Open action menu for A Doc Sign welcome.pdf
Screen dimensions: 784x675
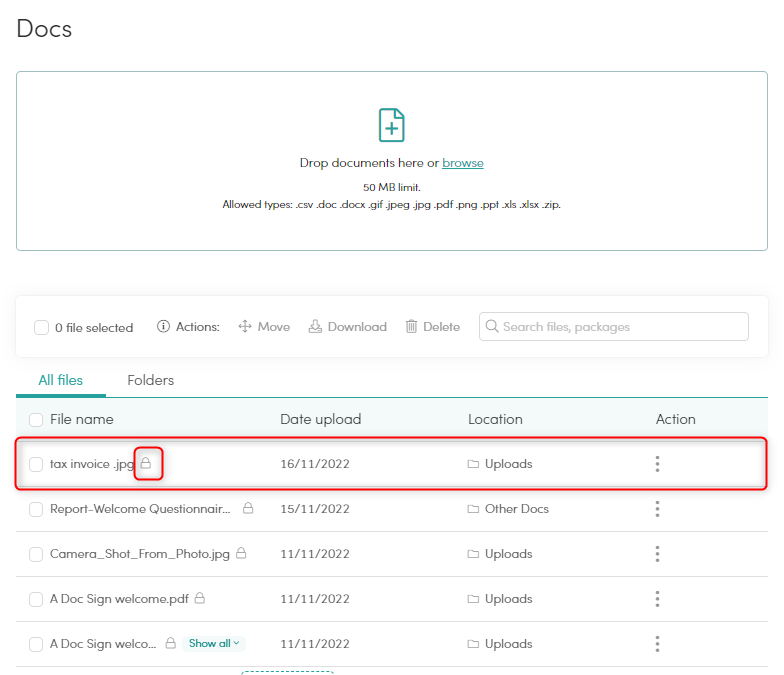[657, 599]
